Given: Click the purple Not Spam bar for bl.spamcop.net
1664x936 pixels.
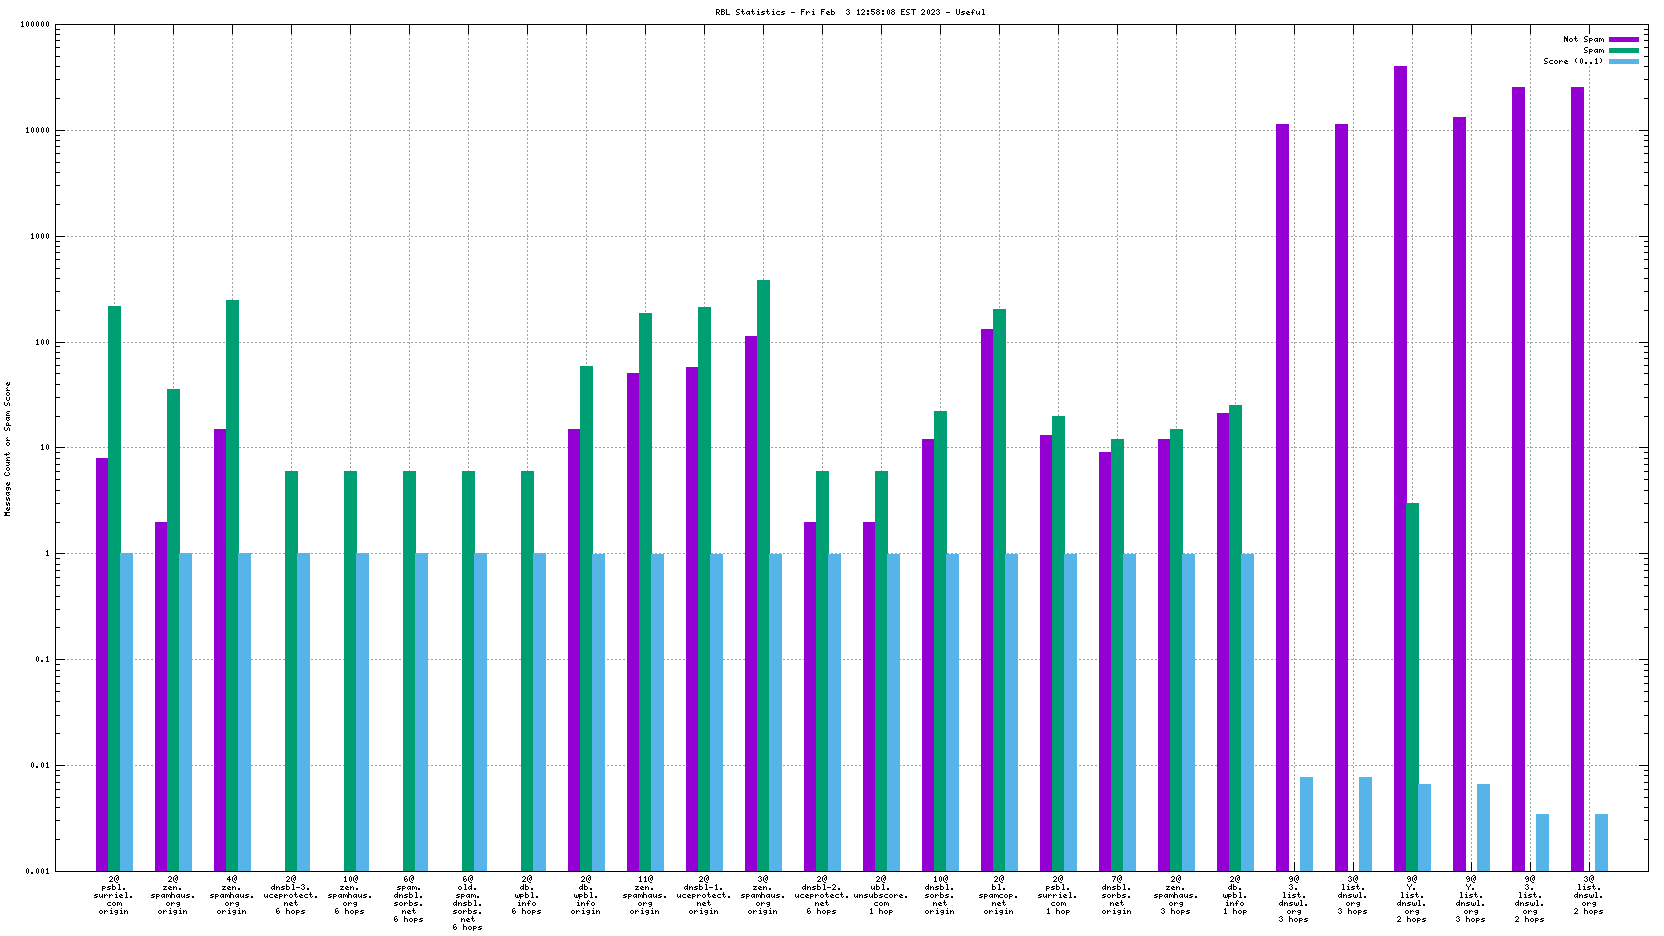Looking at the screenshot, I should [987, 600].
